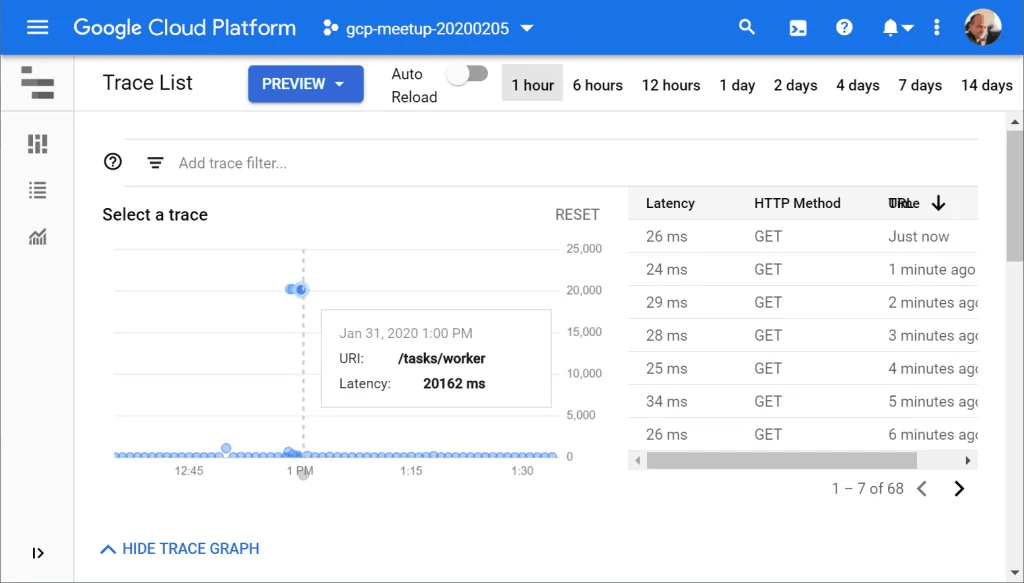Open the PREVIEW dropdown button
The image size is (1024, 583).
[x=305, y=84]
